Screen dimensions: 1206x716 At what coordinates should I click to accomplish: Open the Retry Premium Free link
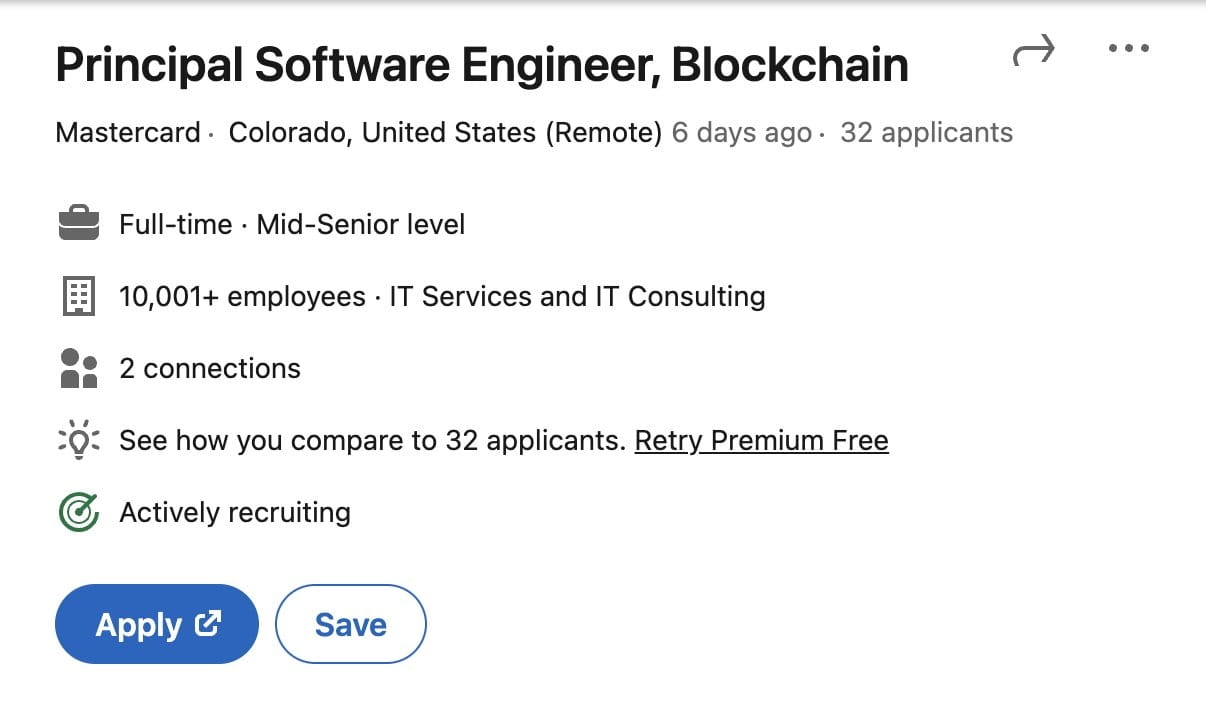click(x=761, y=440)
